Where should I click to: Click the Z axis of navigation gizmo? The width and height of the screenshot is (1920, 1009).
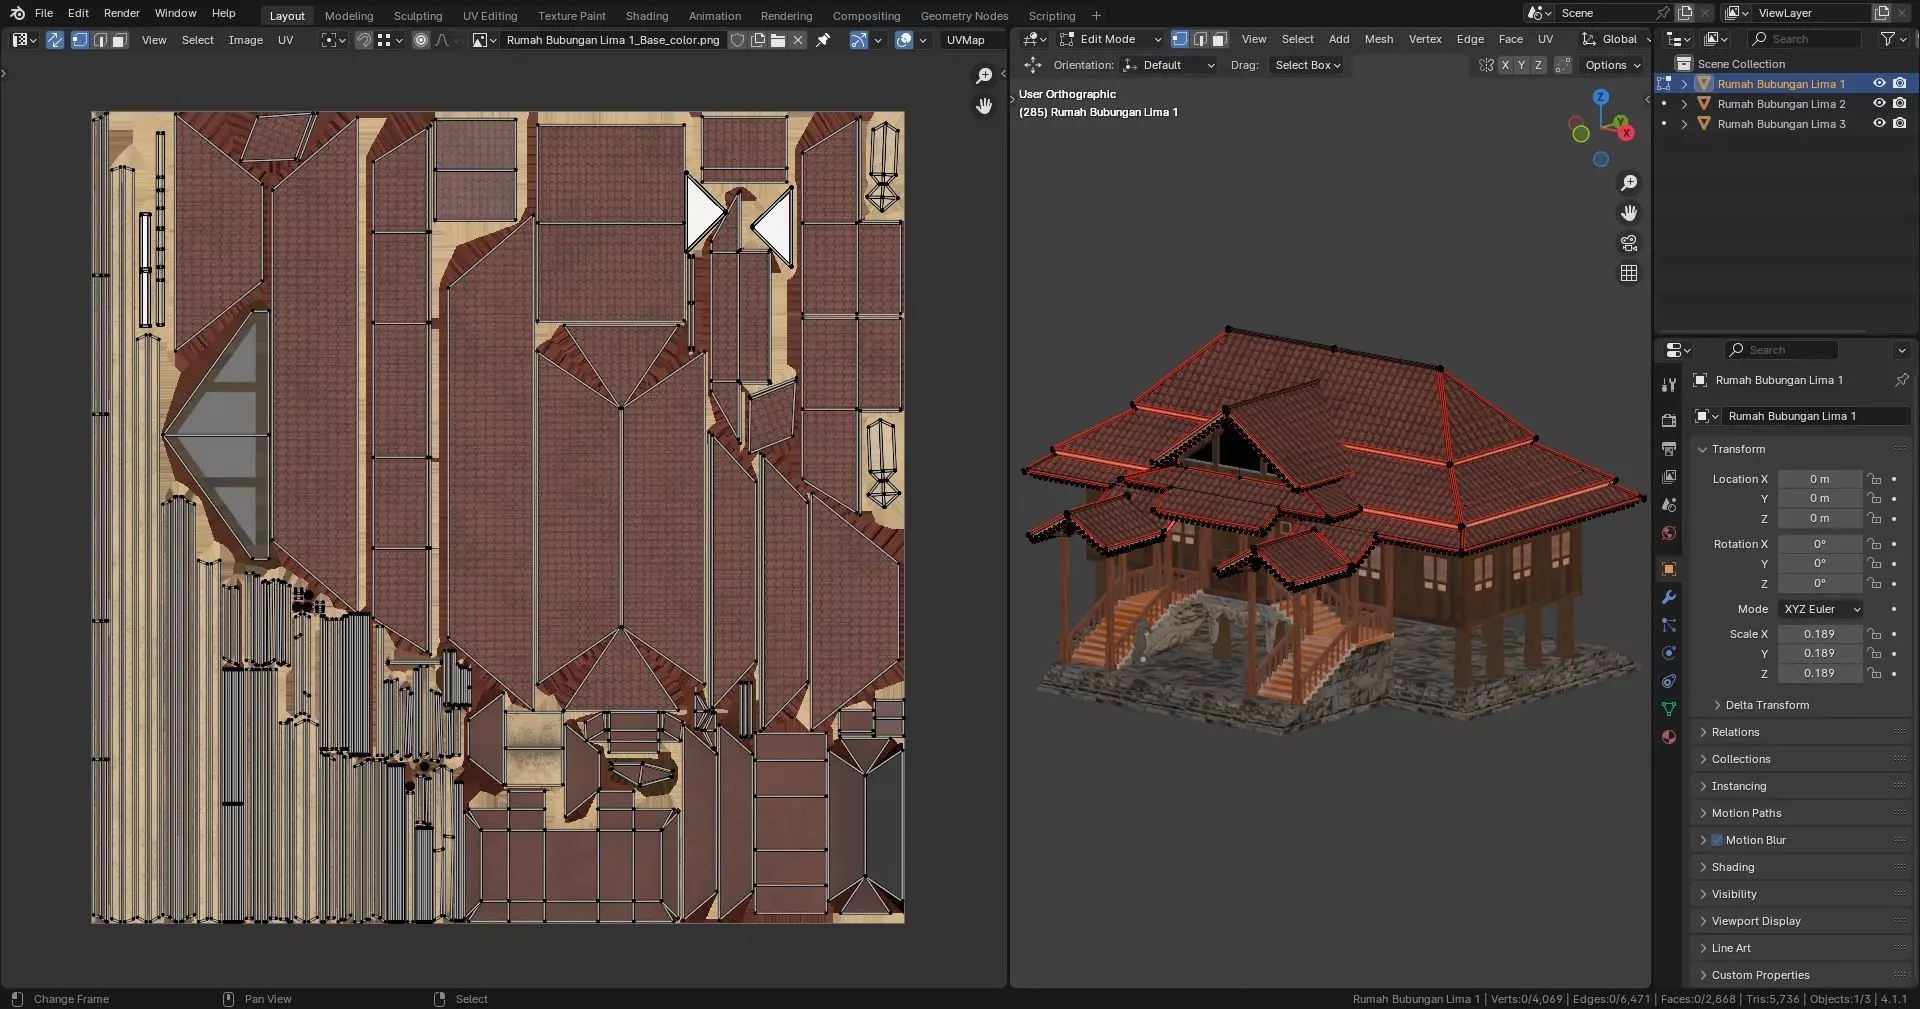[x=1601, y=97]
